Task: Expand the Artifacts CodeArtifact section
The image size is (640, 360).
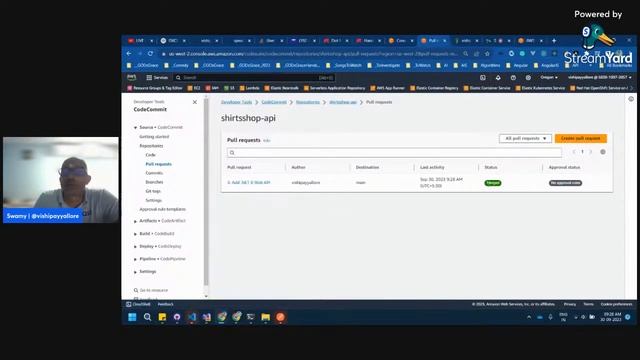Action: tap(136, 221)
